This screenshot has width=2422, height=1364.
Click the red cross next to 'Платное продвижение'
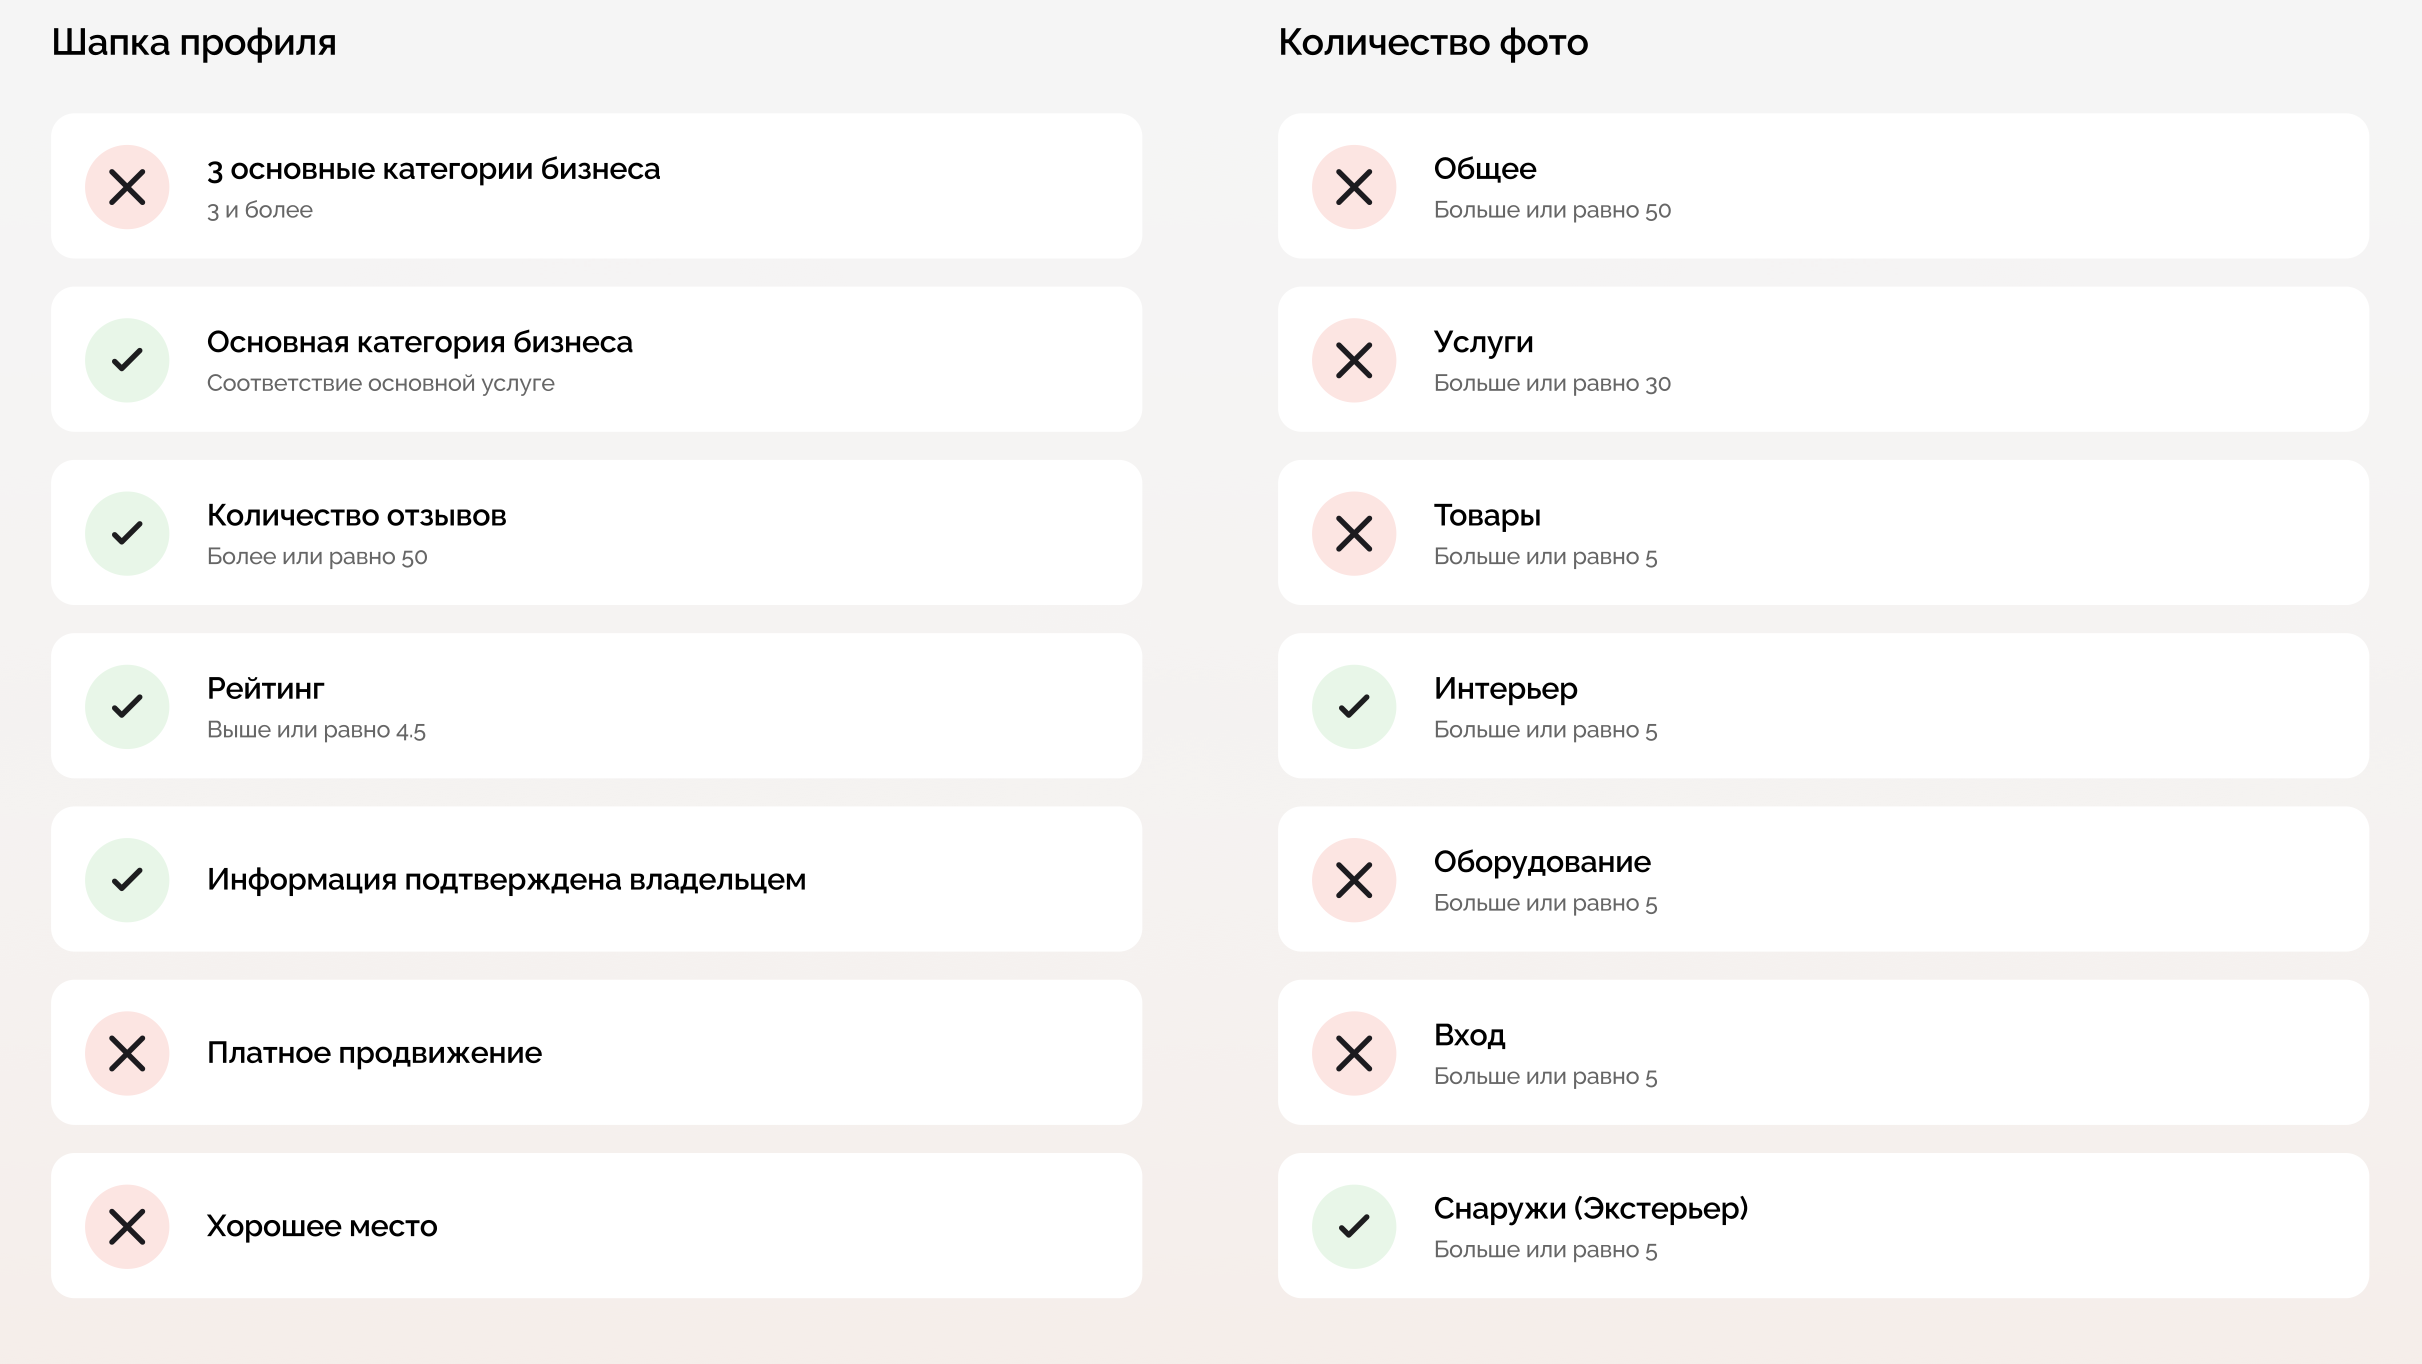127,1053
